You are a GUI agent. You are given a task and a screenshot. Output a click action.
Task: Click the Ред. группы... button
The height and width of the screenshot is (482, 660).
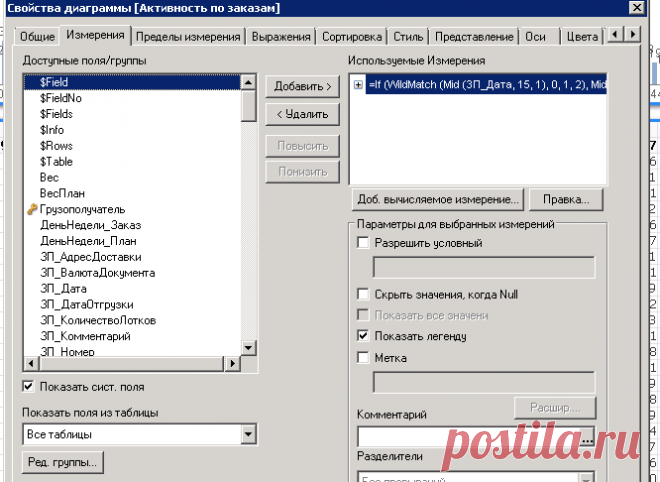62,462
